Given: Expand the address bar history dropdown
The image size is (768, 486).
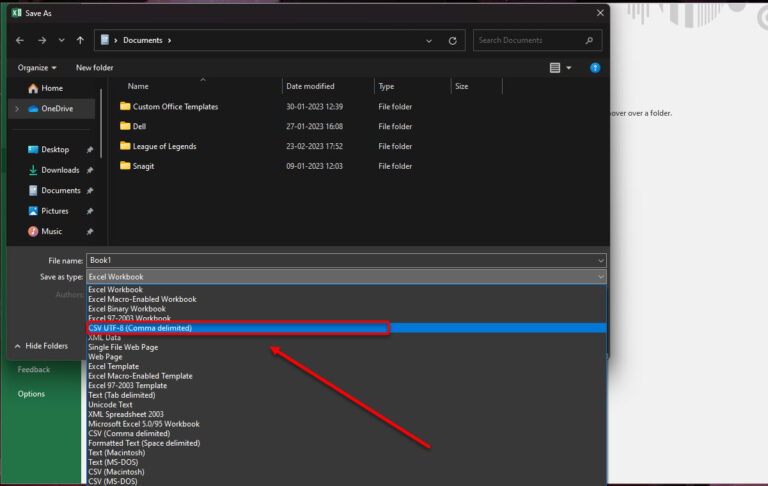Looking at the screenshot, I should 429,41.
